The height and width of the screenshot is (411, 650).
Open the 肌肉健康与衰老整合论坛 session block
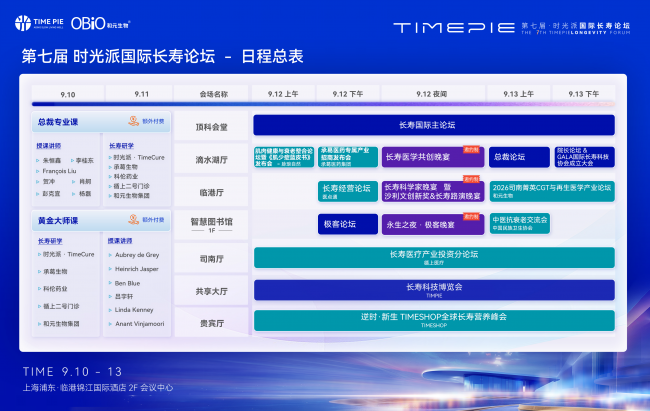(284, 157)
